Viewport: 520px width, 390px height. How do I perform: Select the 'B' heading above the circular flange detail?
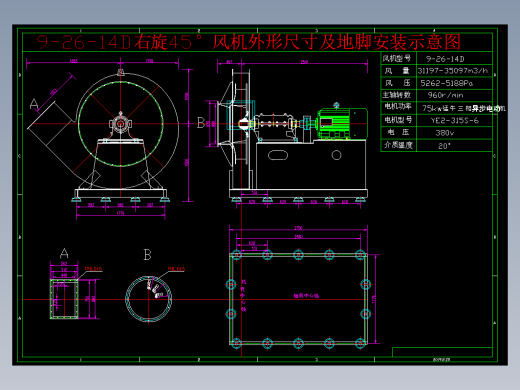(x=147, y=255)
